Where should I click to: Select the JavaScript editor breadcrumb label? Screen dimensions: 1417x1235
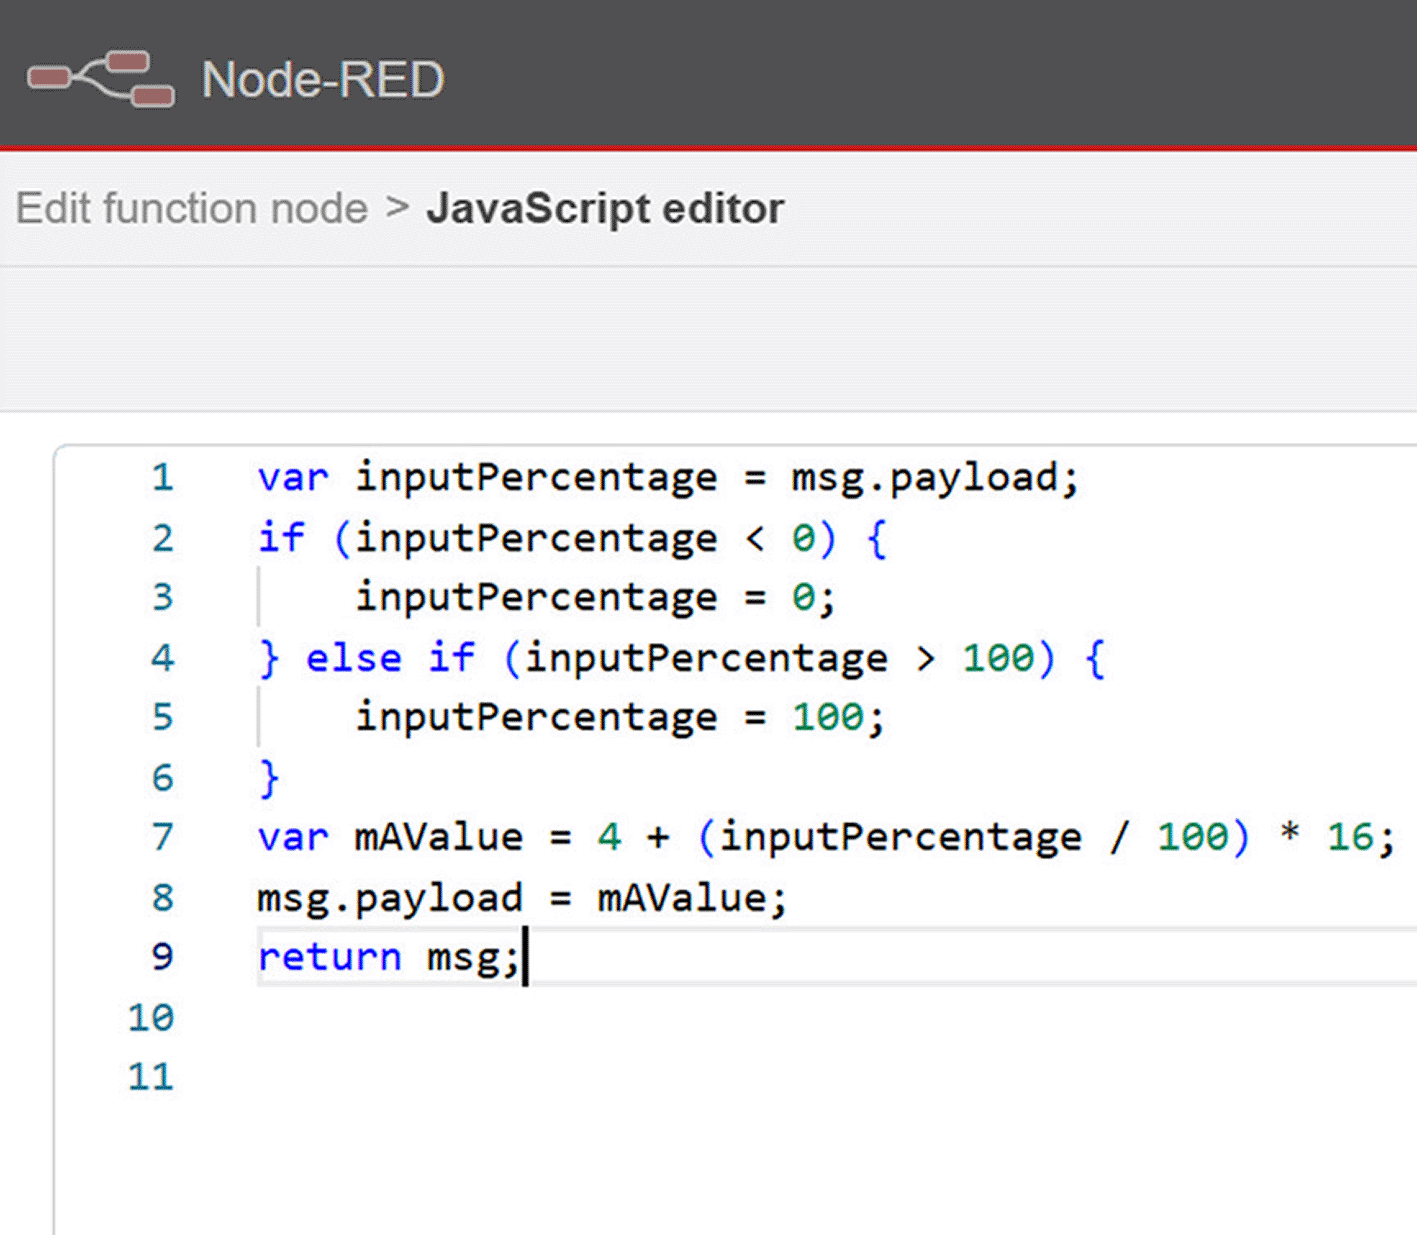(605, 208)
